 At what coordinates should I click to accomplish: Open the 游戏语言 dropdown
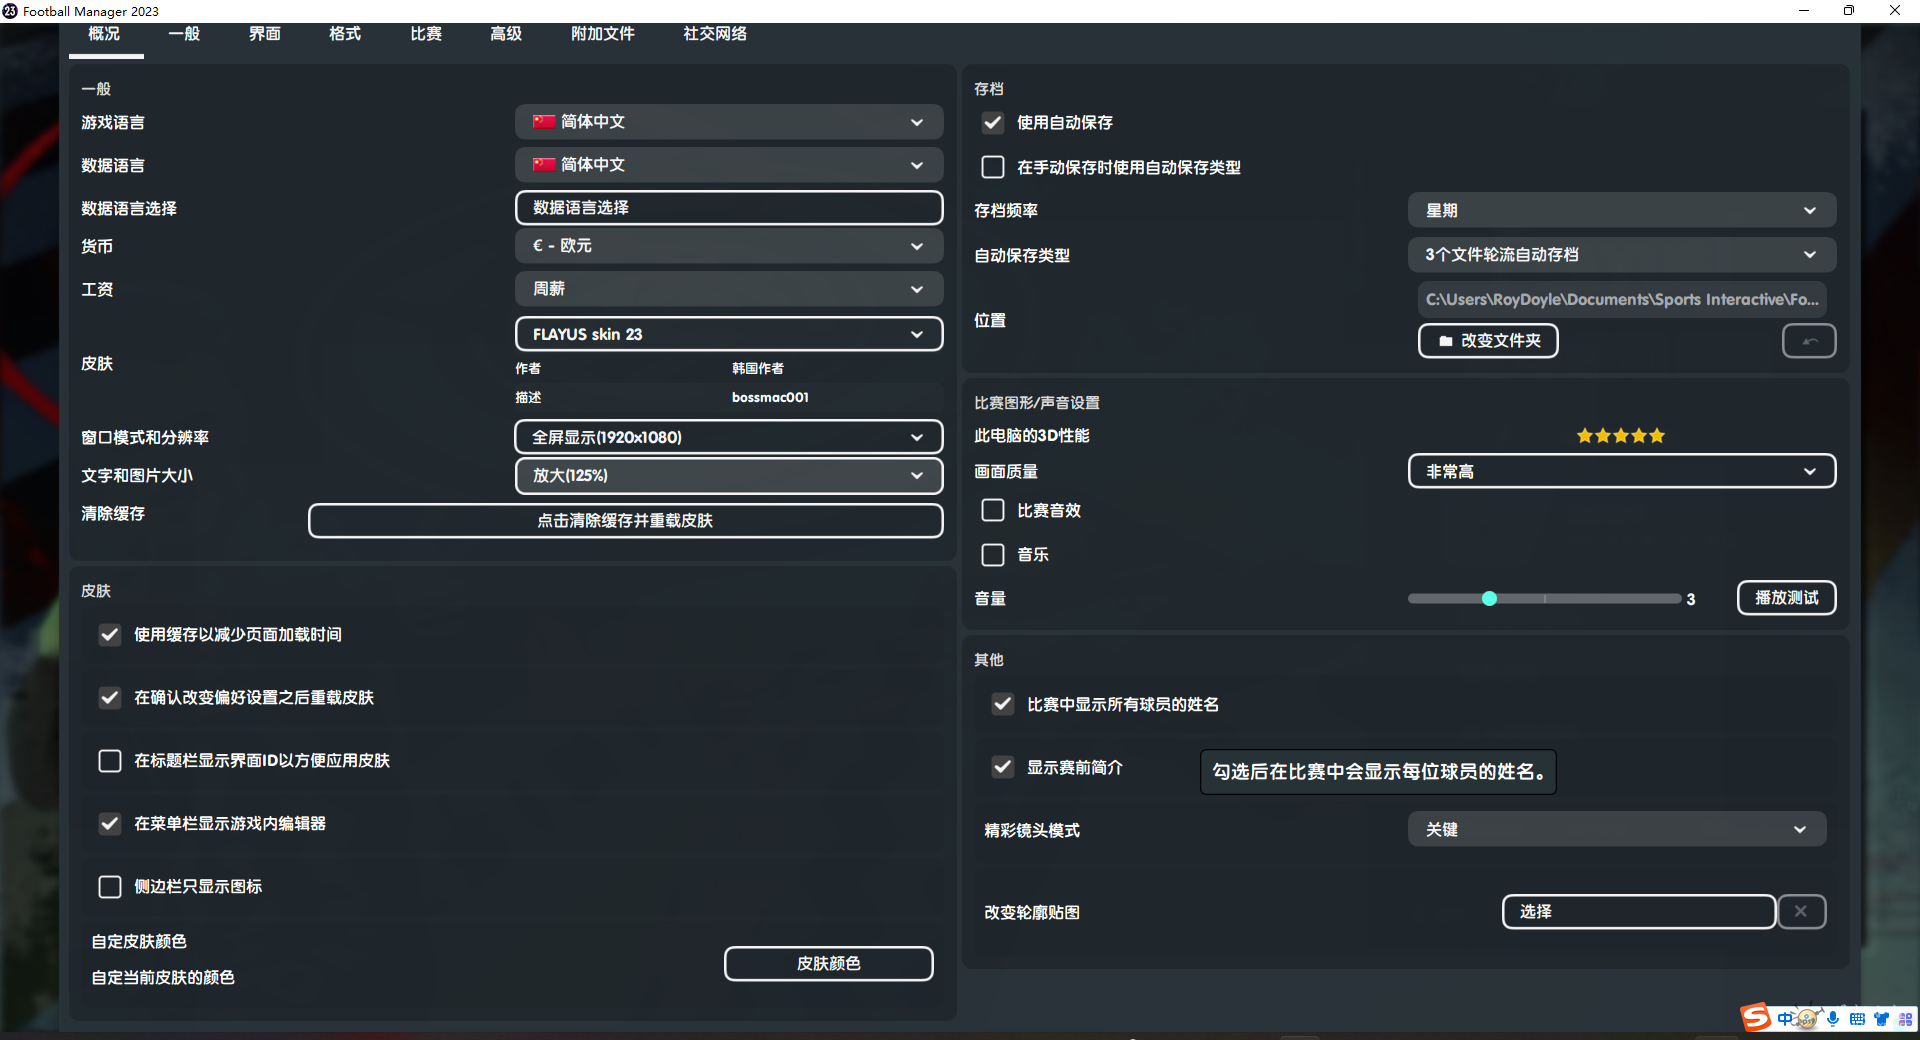pos(729,122)
